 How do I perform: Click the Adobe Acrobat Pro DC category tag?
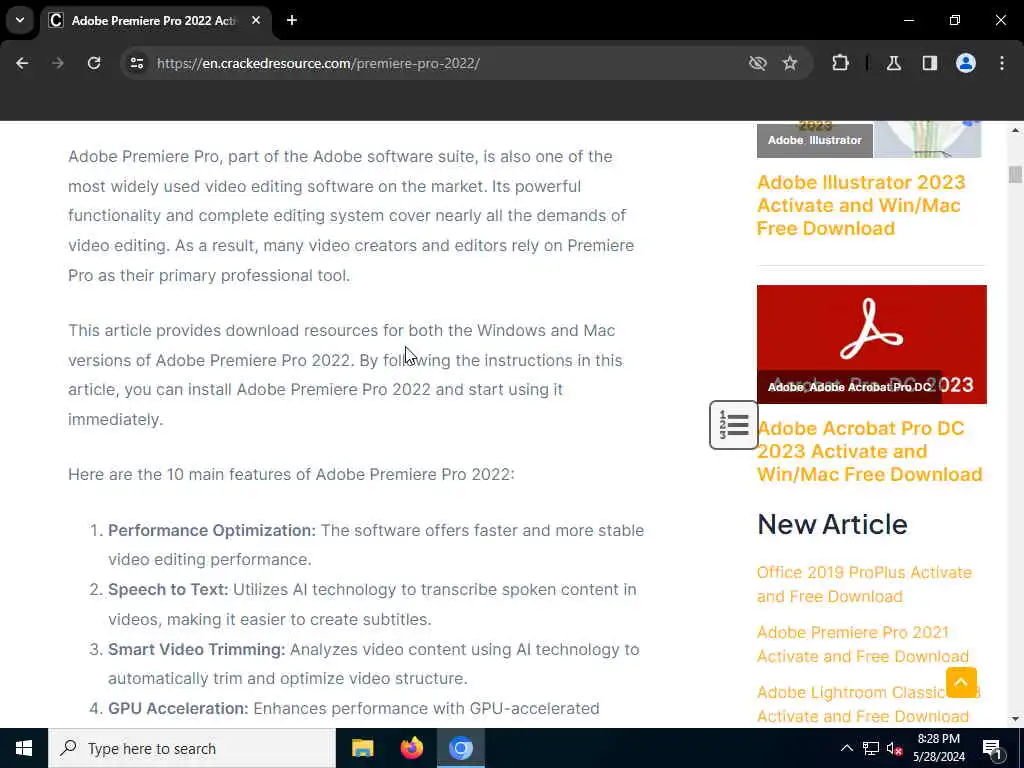pos(869,387)
